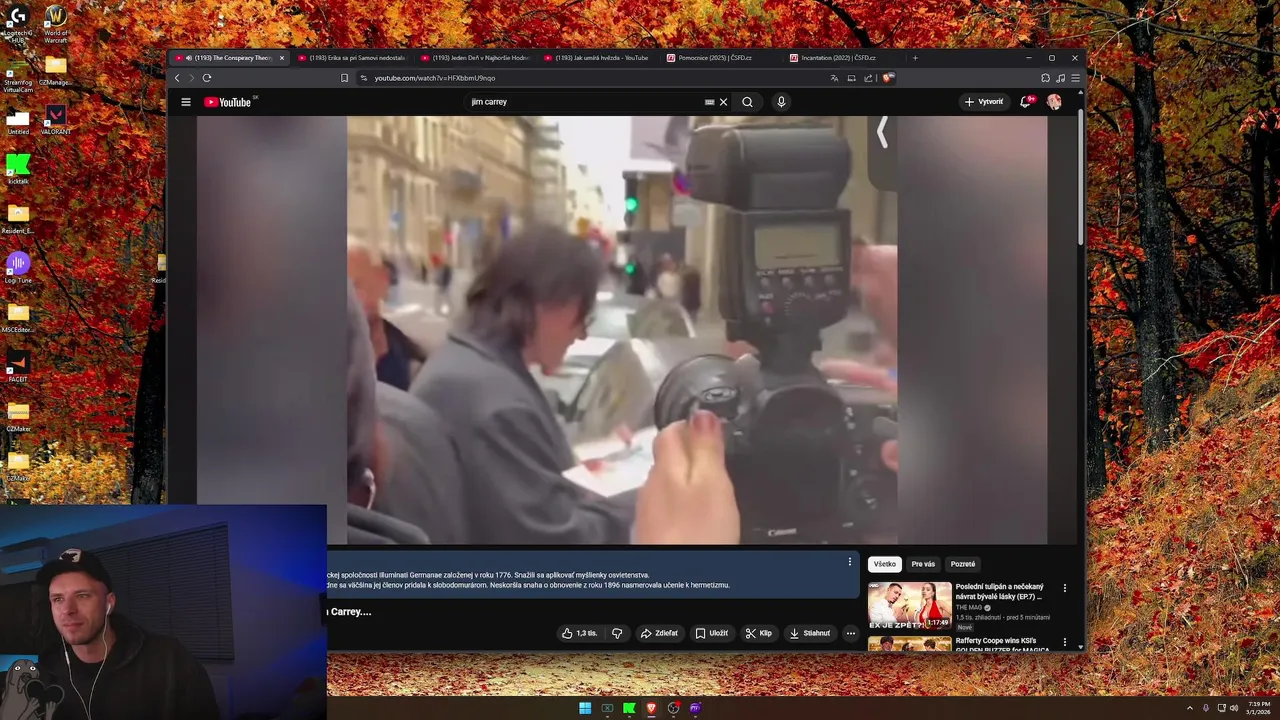The image size is (1280, 720).
Task: Open the kicktalk desktop icon
Action: (x=18, y=170)
